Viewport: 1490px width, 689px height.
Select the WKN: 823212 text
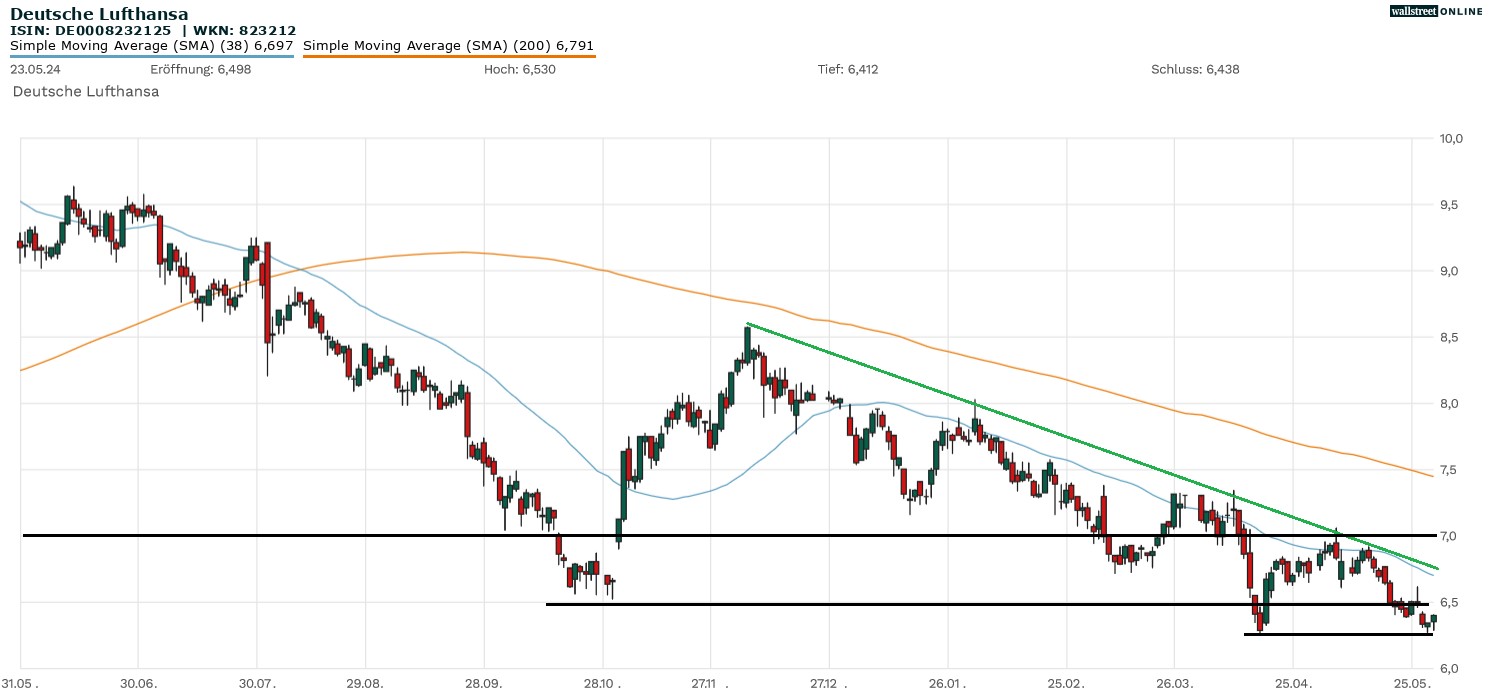[245, 31]
